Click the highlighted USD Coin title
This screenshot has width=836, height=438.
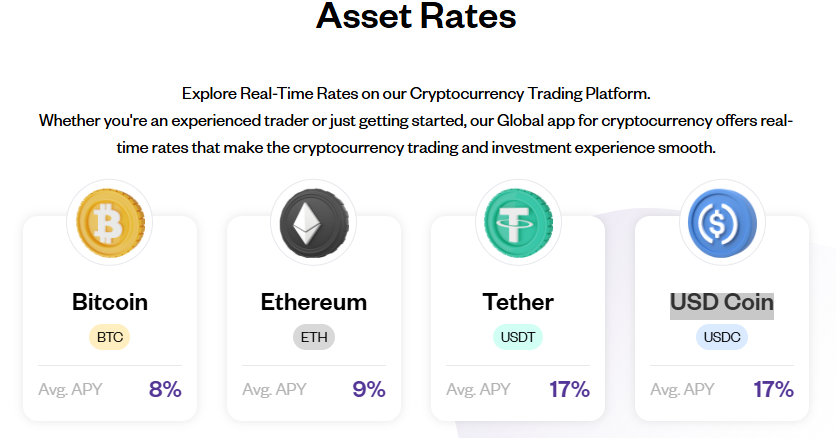(722, 304)
